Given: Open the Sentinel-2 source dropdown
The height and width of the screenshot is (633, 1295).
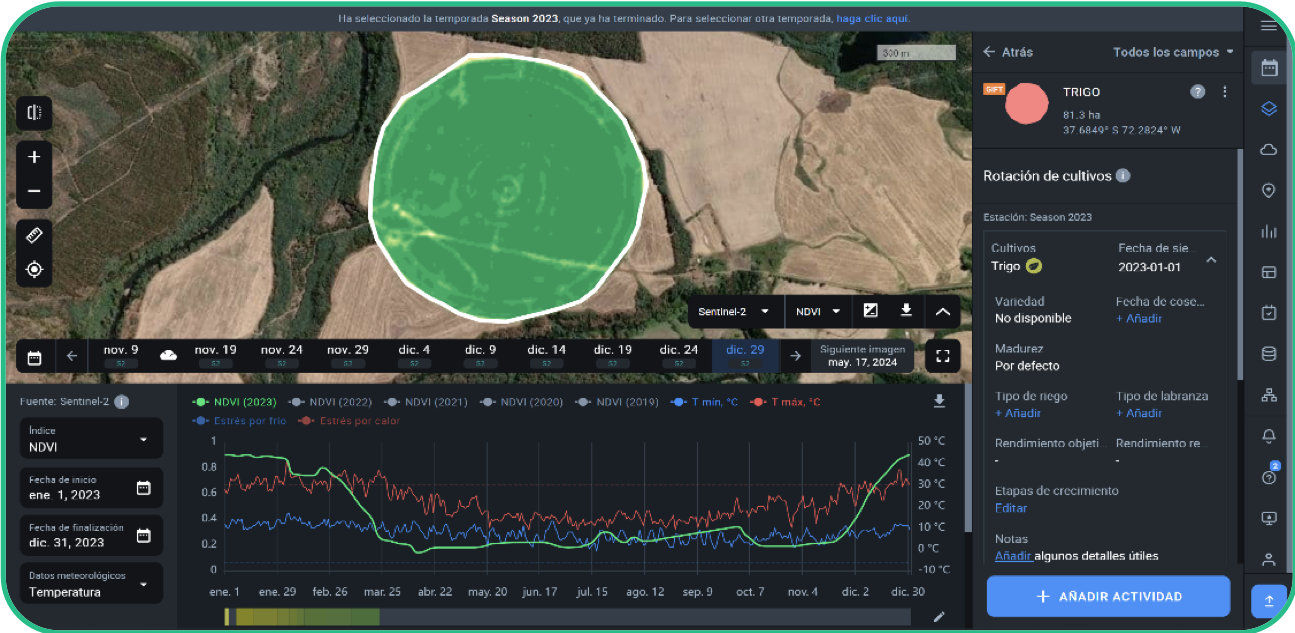Looking at the screenshot, I should (x=734, y=311).
